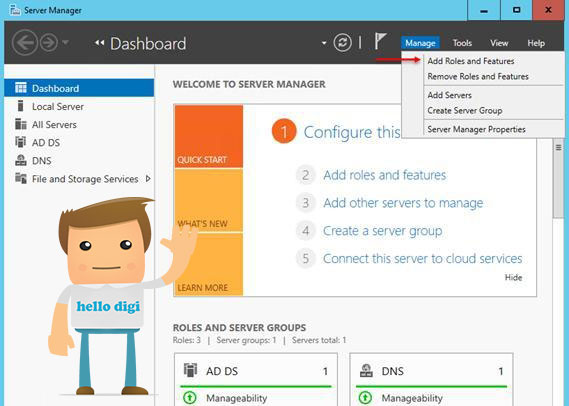Choose Remove Roles and Features
The height and width of the screenshot is (406, 569).
(x=478, y=77)
